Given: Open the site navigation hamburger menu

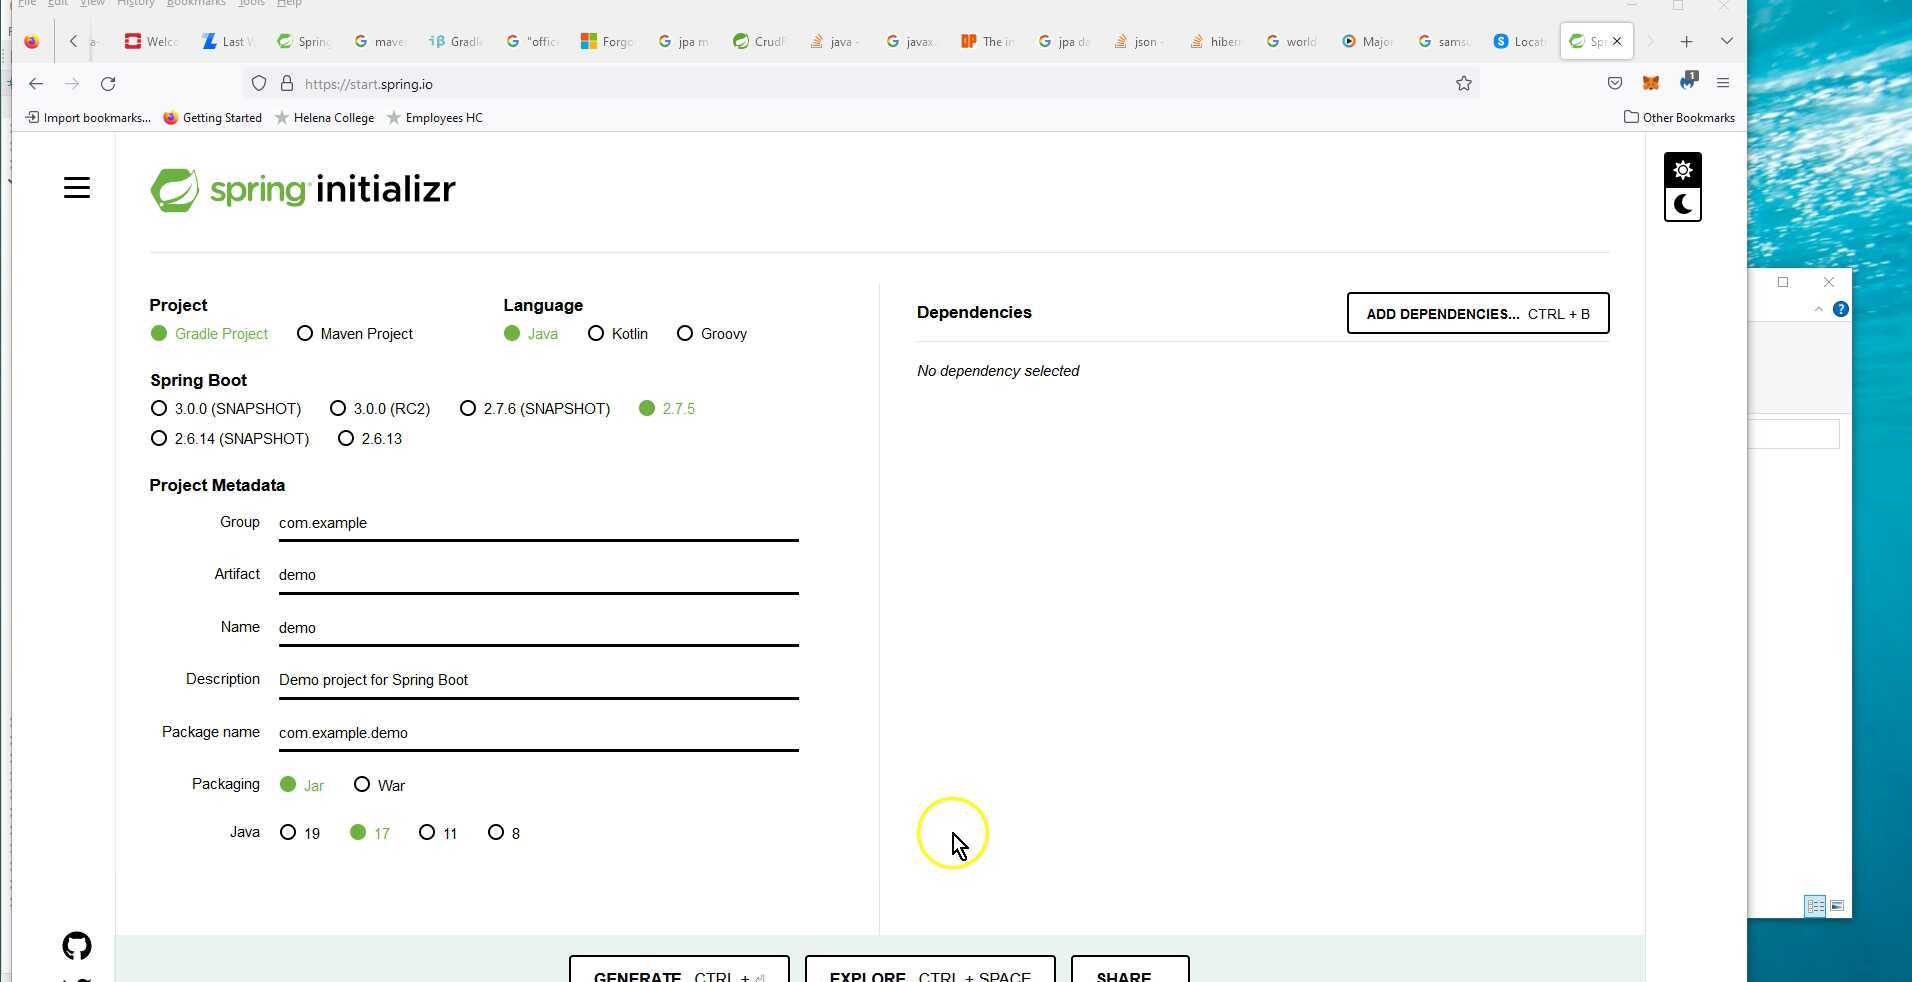Looking at the screenshot, I should pos(76,188).
